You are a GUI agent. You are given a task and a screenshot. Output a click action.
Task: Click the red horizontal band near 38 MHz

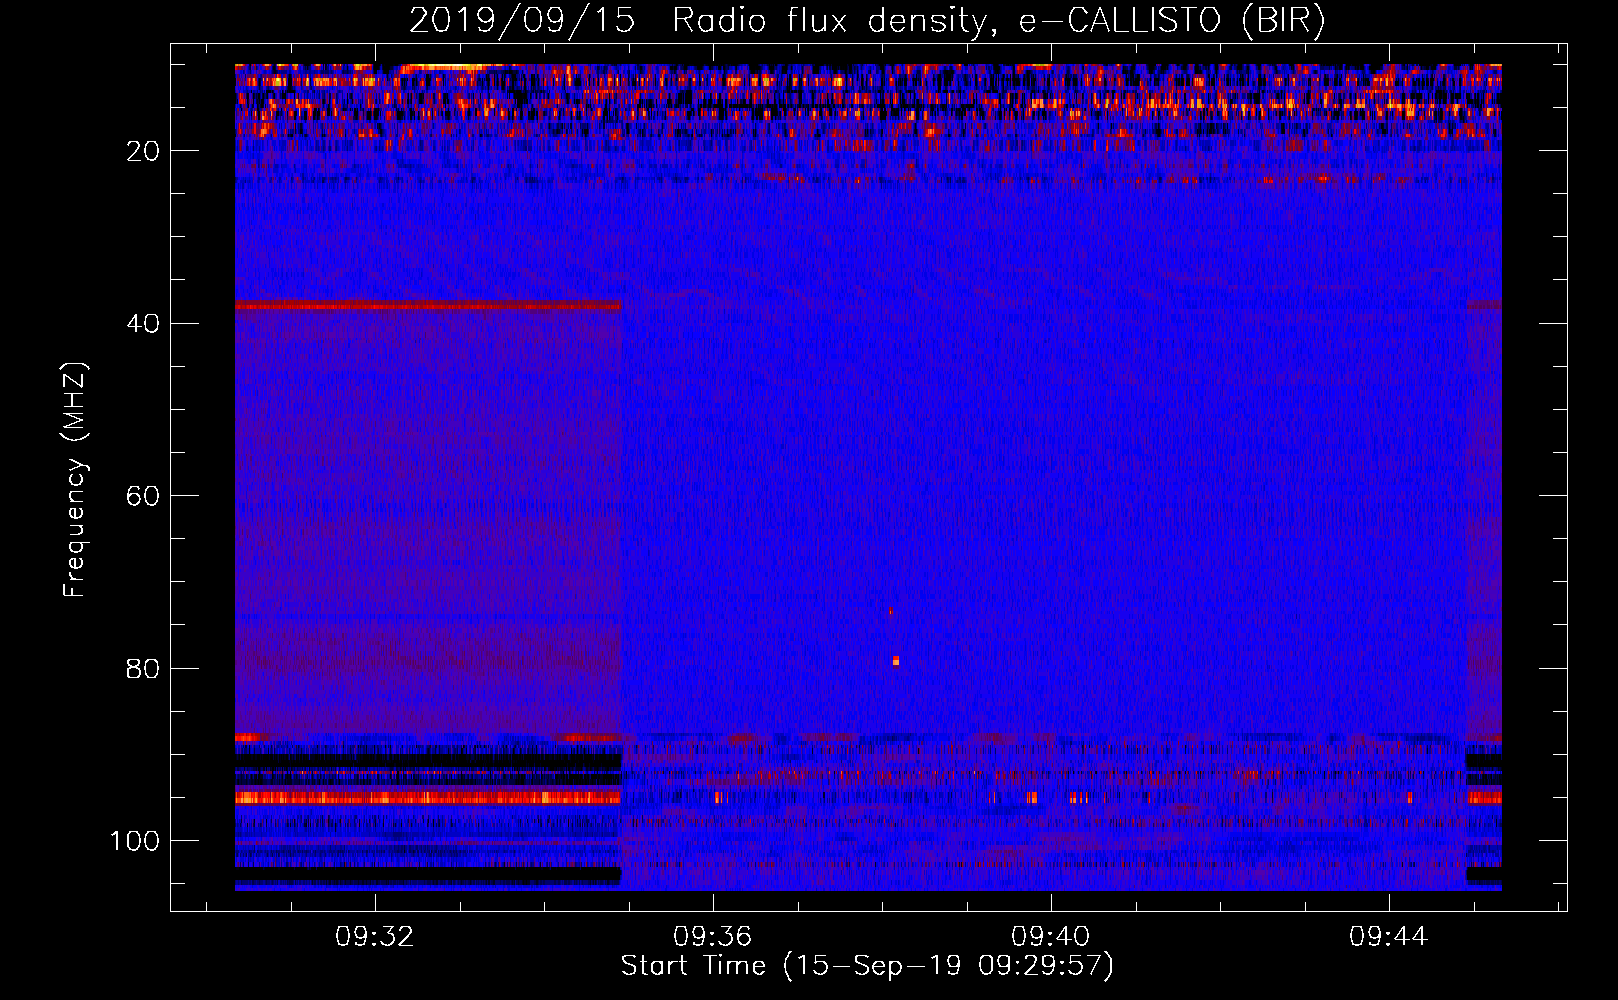(428, 305)
